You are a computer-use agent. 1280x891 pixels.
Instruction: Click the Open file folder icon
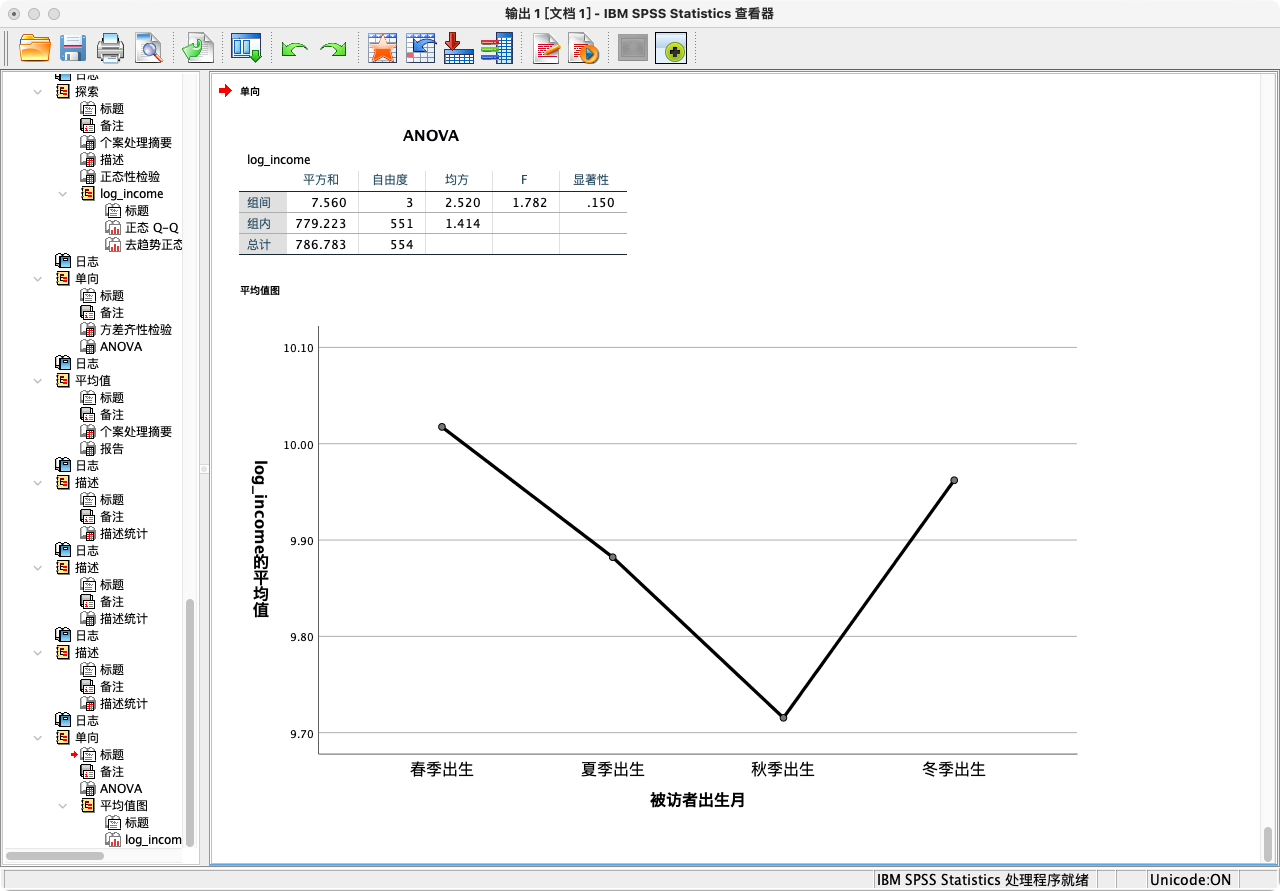click(x=35, y=48)
